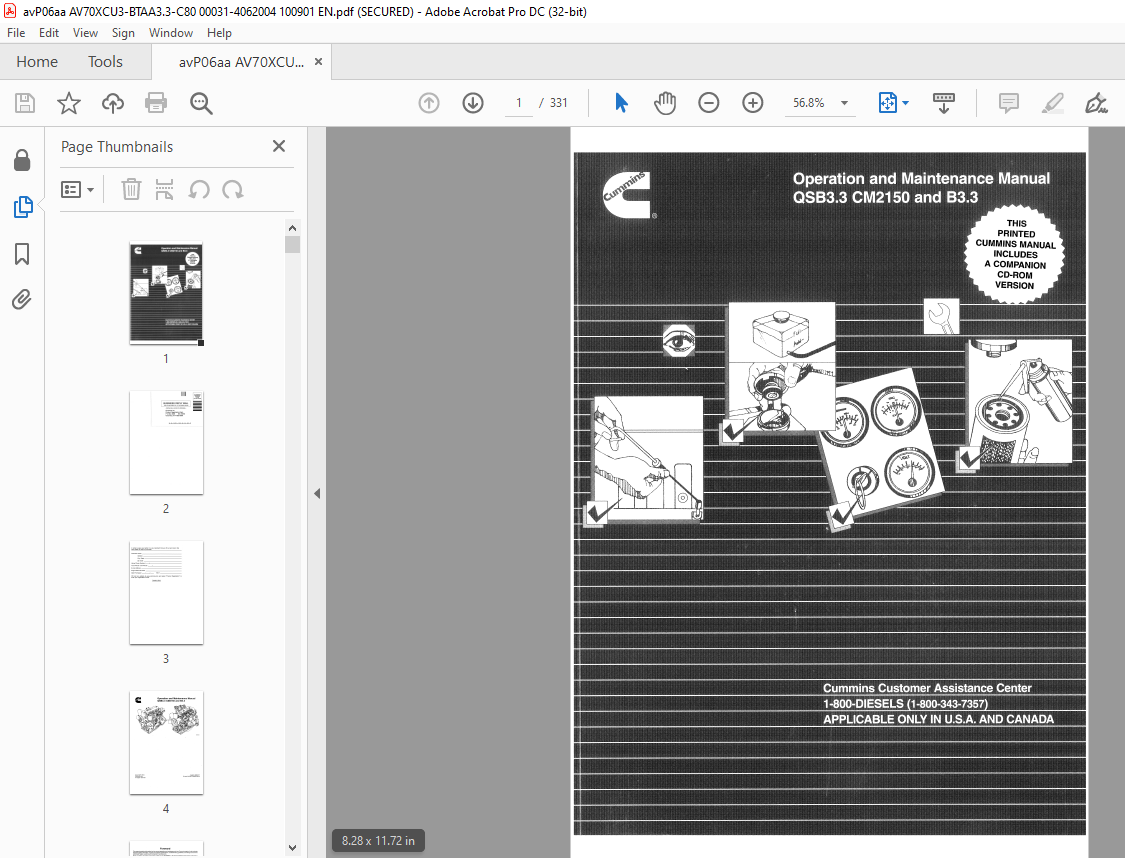Open the Edit menu
Screen dimensions: 1125x858
(49, 33)
